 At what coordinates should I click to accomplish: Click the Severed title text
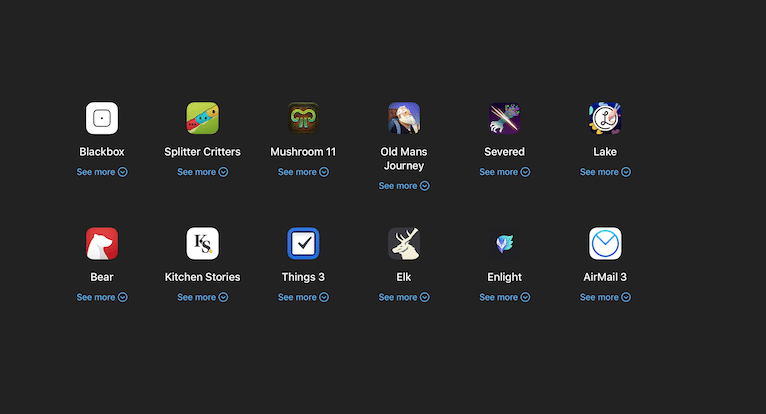[504, 152]
